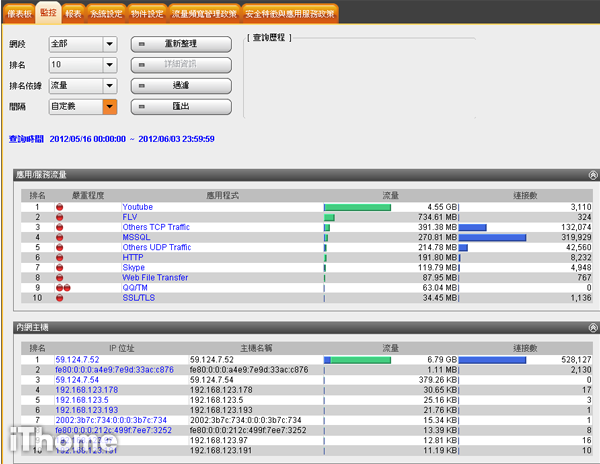Open the 流量頻寬管理政策 tab

[x=204, y=13]
